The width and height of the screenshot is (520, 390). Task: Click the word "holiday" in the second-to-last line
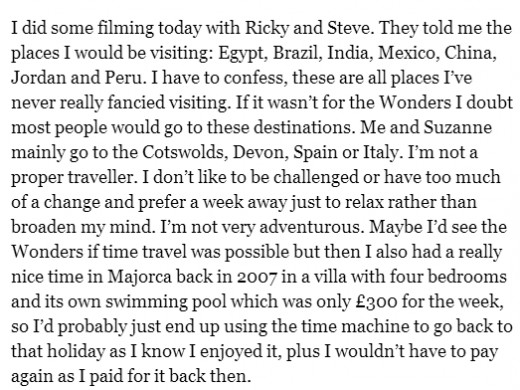point(75,351)
